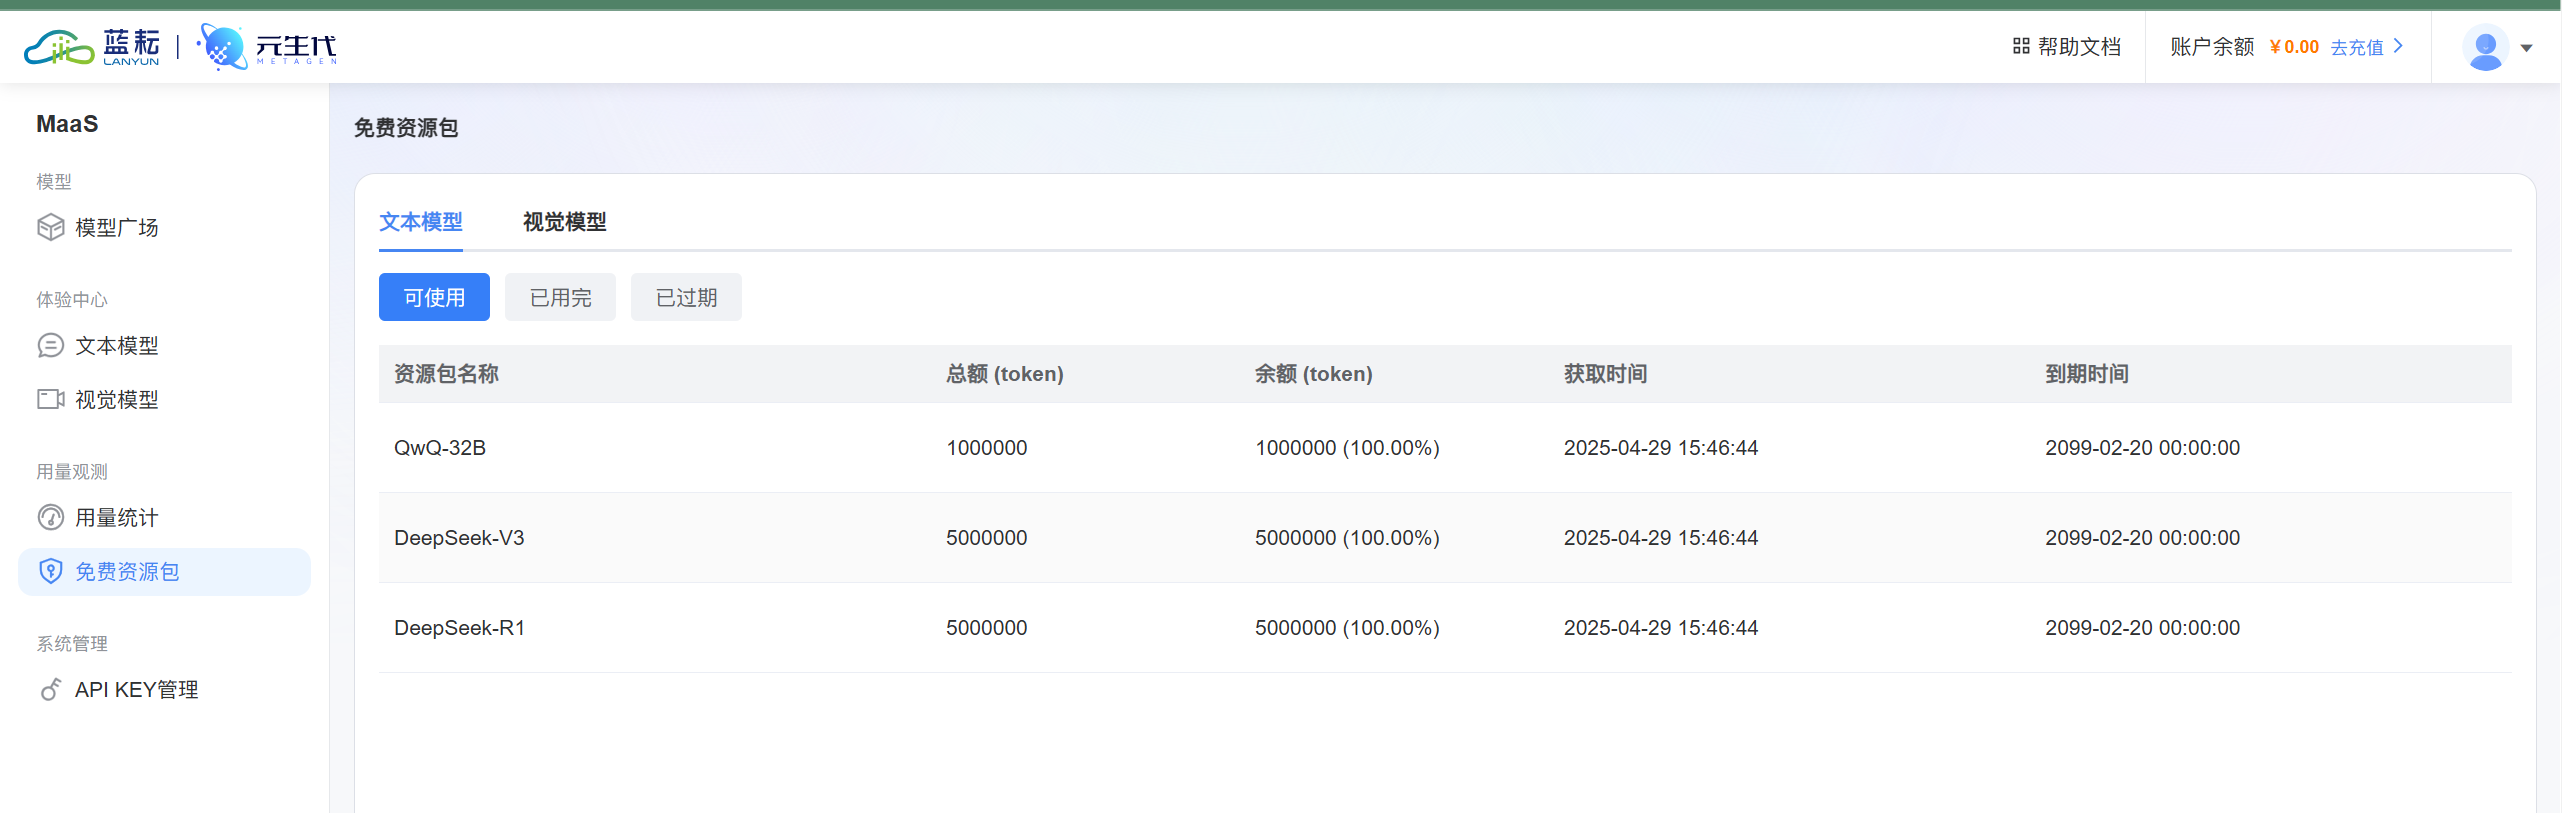Click DeepSeek-V3 remaining balance 5000000 (100.00%)
The width and height of the screenshot is (2562, 813).
1347,538
